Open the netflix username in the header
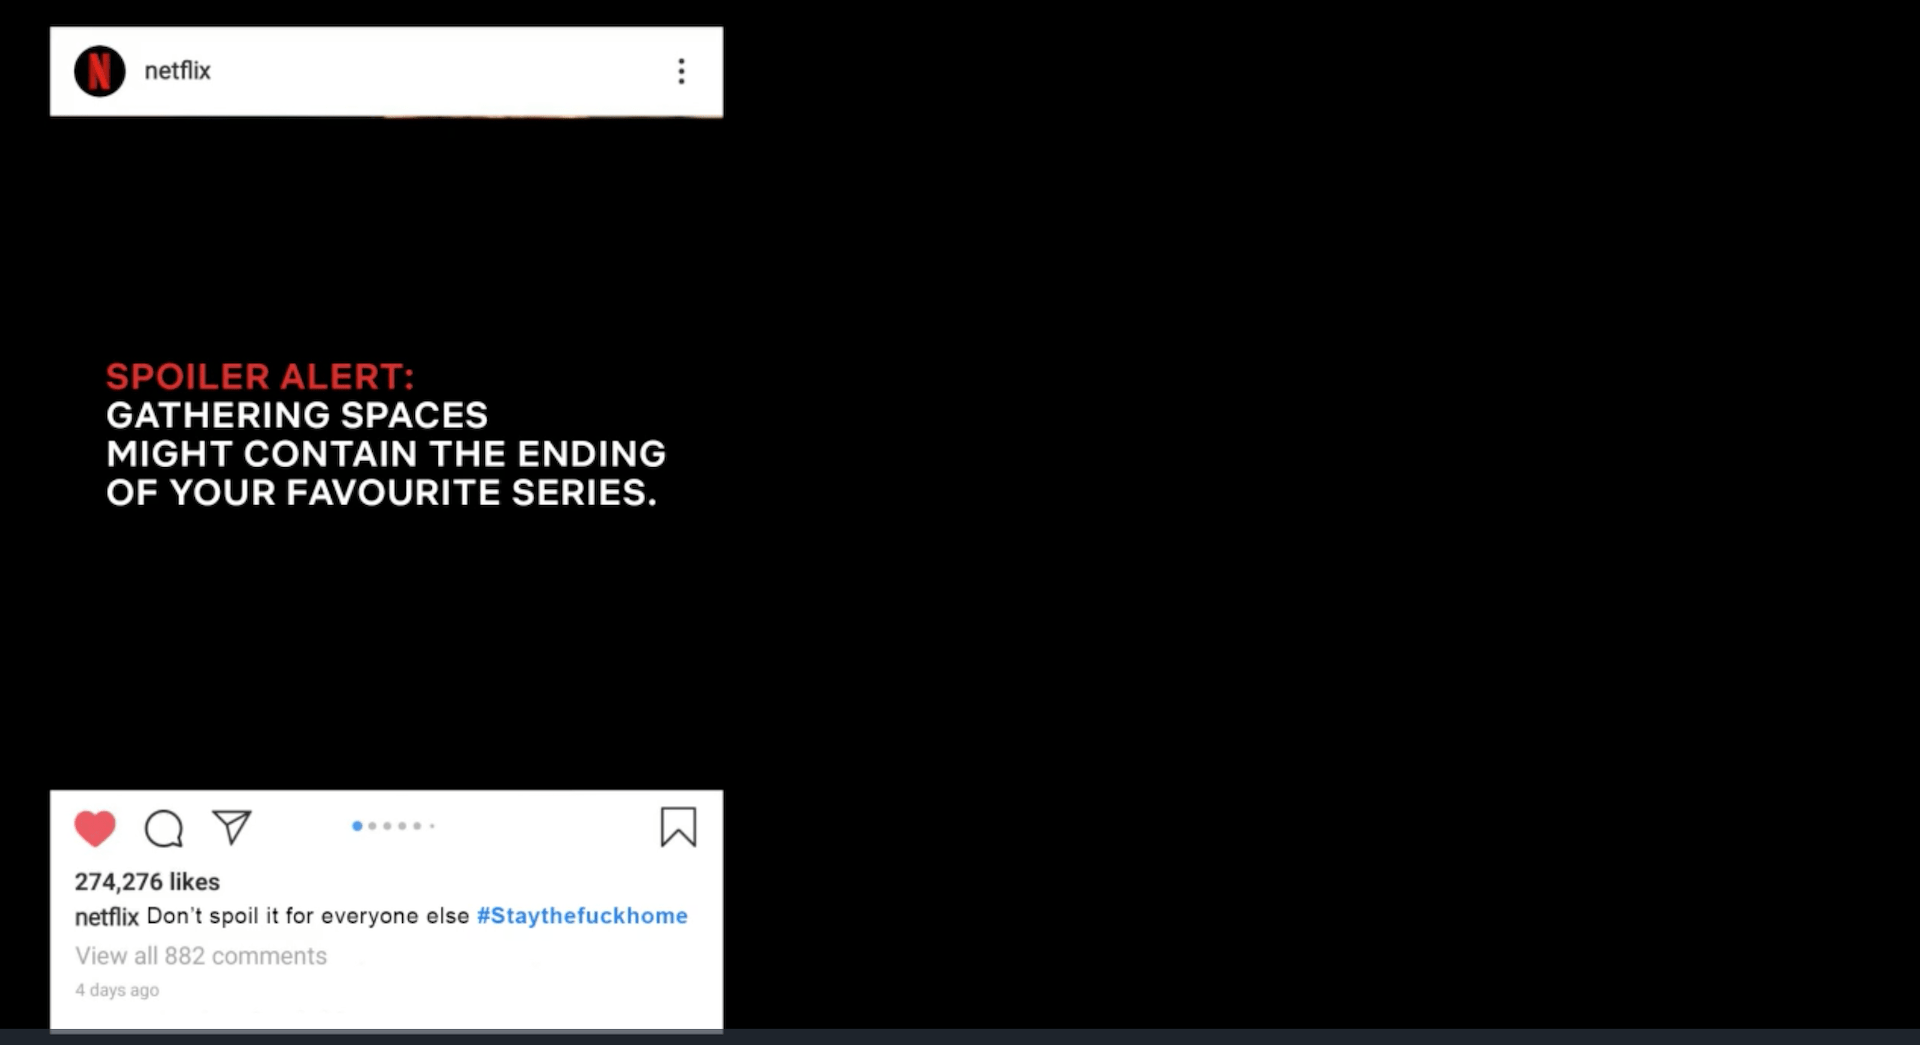Image resolution: width=1920 pixels, height=1045 pixels. point(177,71)
